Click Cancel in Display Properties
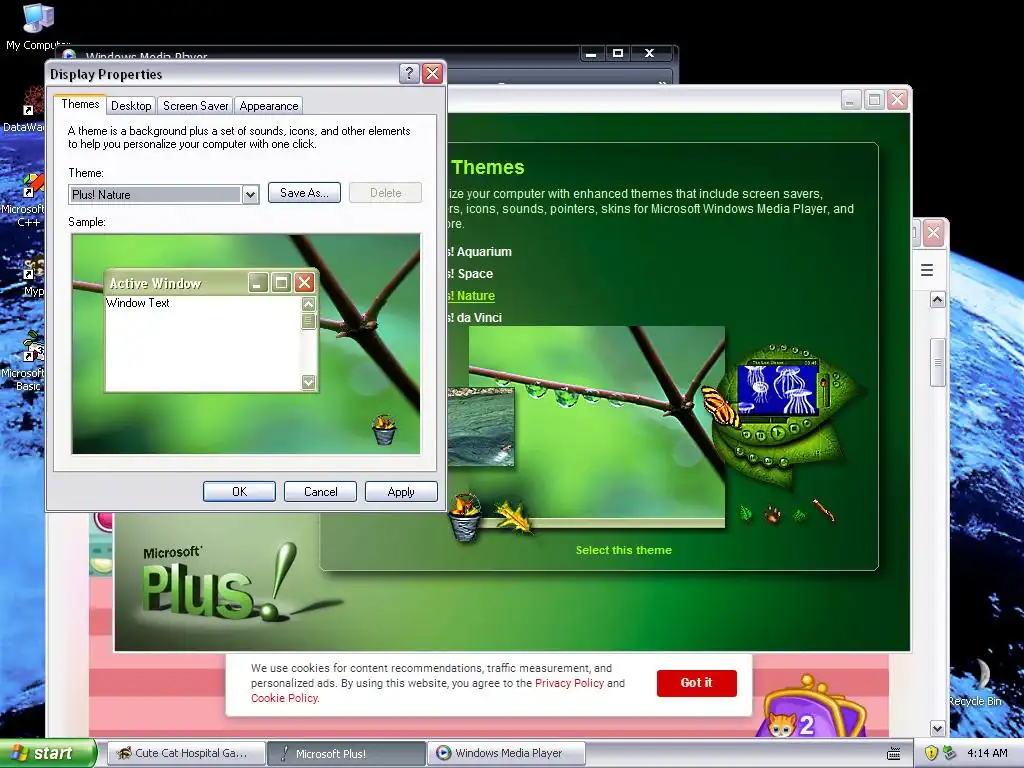Screen dimensions: 1024x768 point(320,492)
